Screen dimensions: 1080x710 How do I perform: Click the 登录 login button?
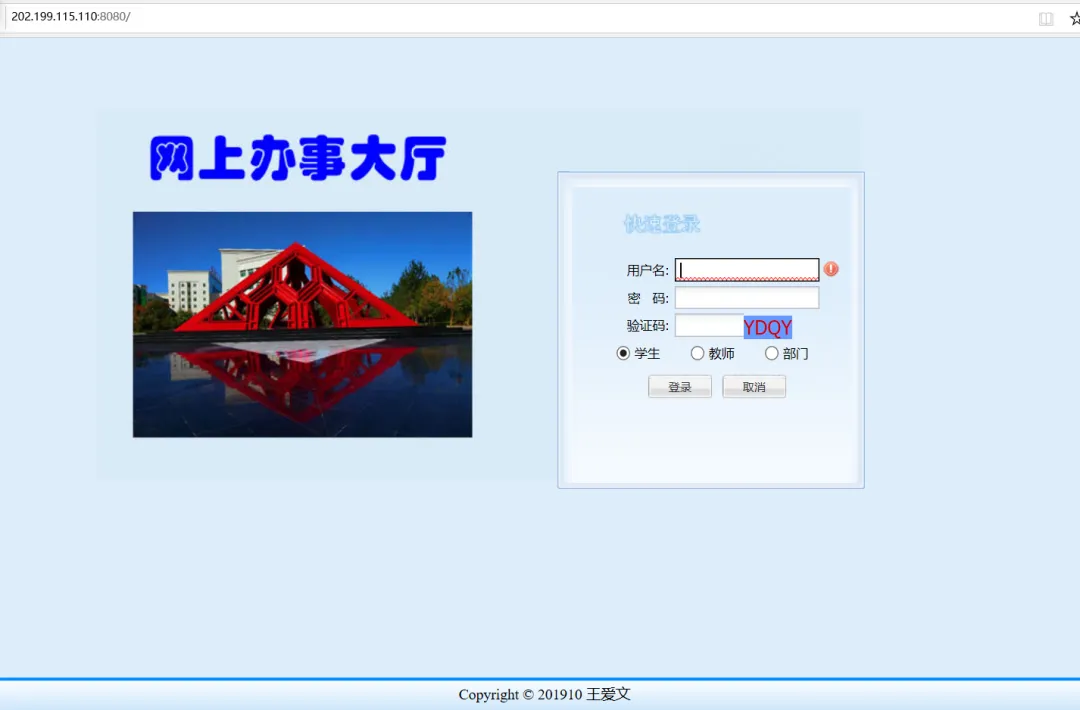click(x=680, y=386)
